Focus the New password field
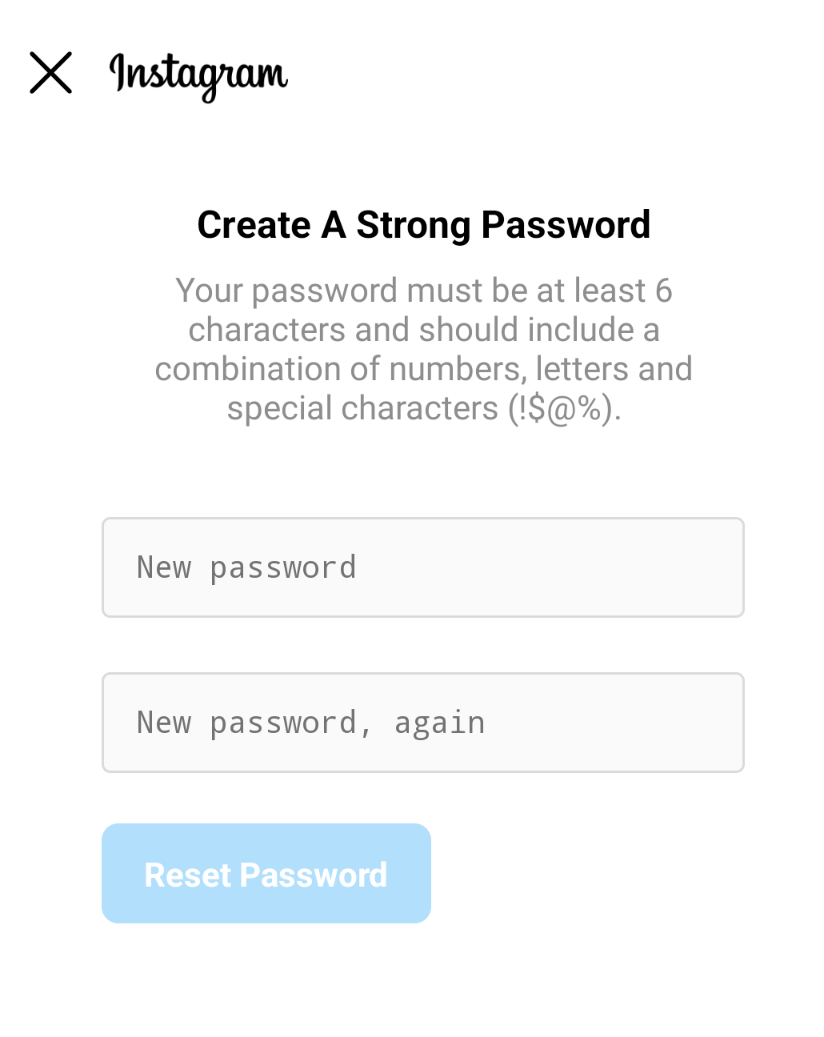The height and width of the screenshot is (1037, 824). coord(422,567)
